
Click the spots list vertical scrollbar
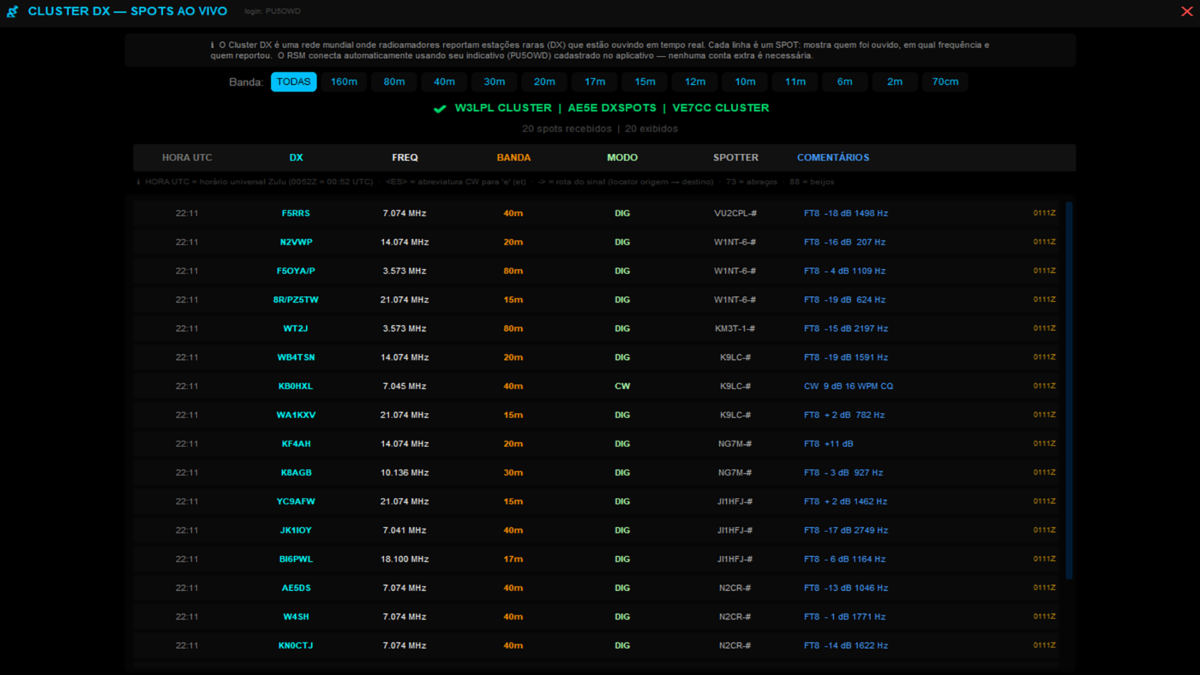pos(1069,390)
